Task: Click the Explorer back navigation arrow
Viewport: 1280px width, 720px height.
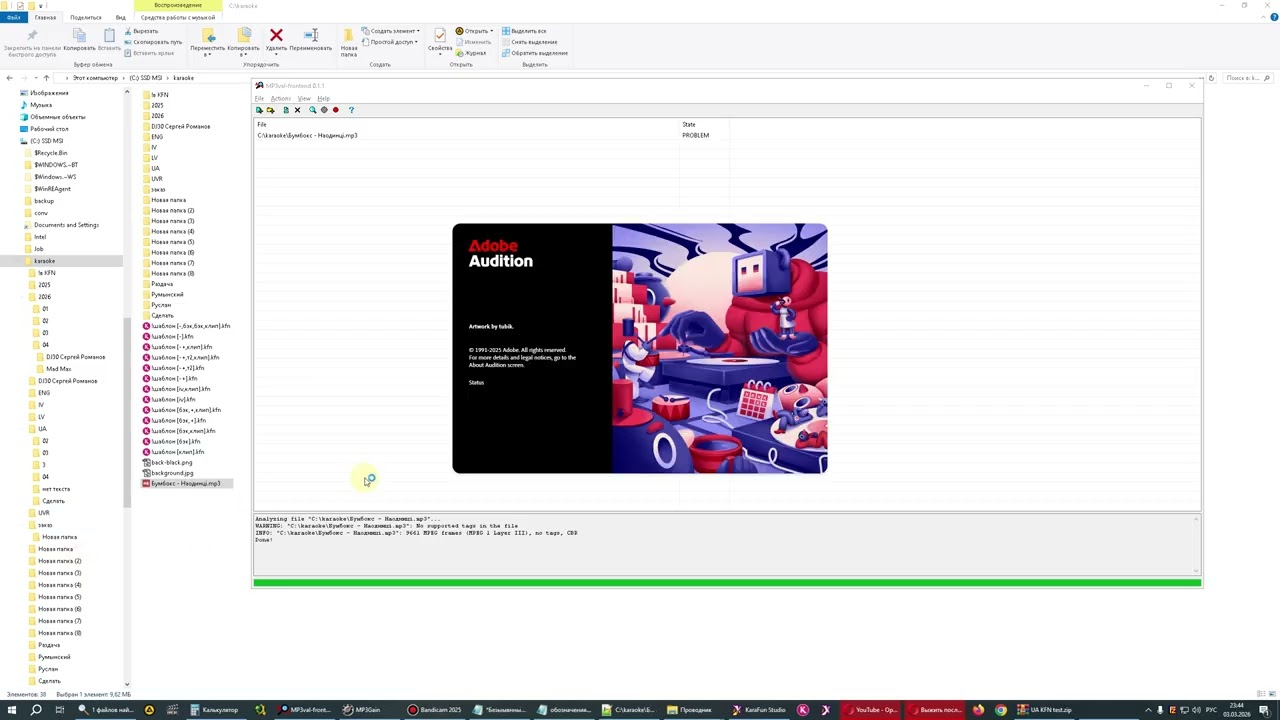Action: coord(9,78)
